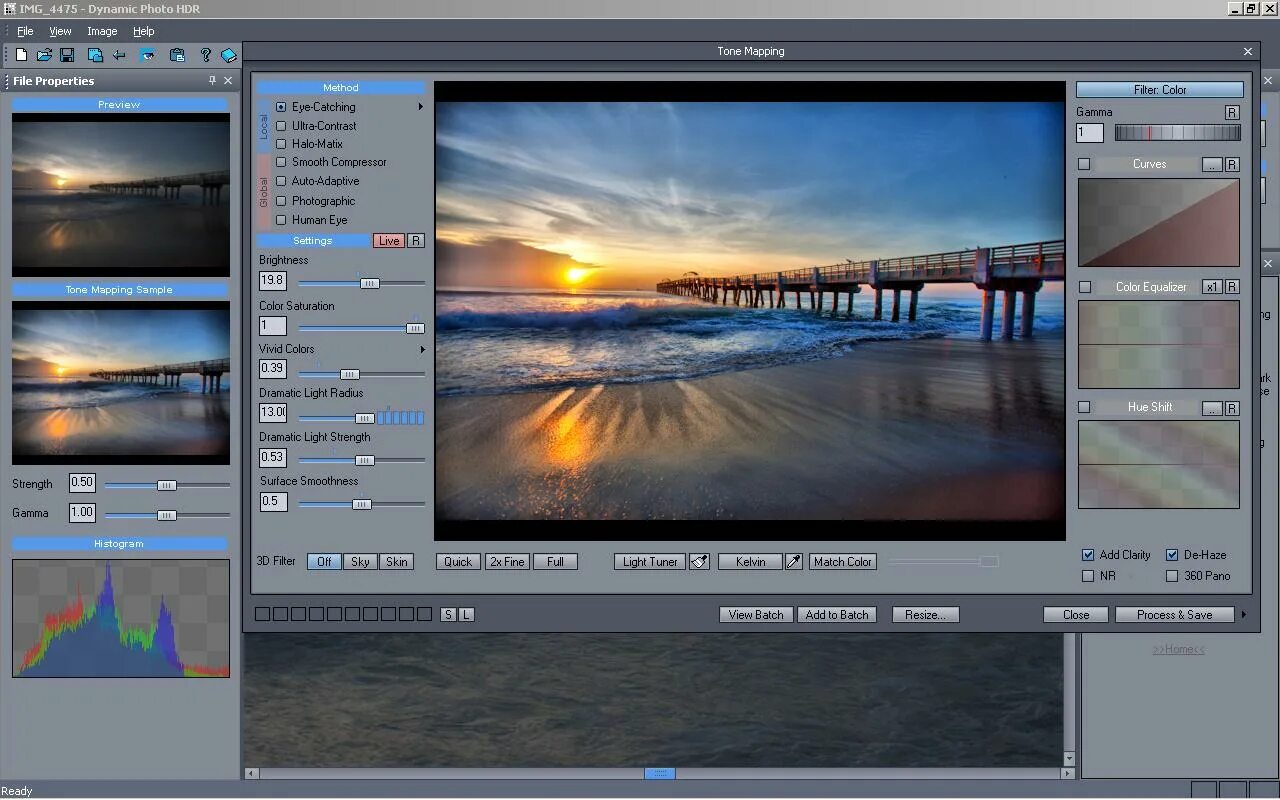The image size is (1280, 800).
Task: Click Add to Batch
Action: pyautogui.click(x=837, y=614)
